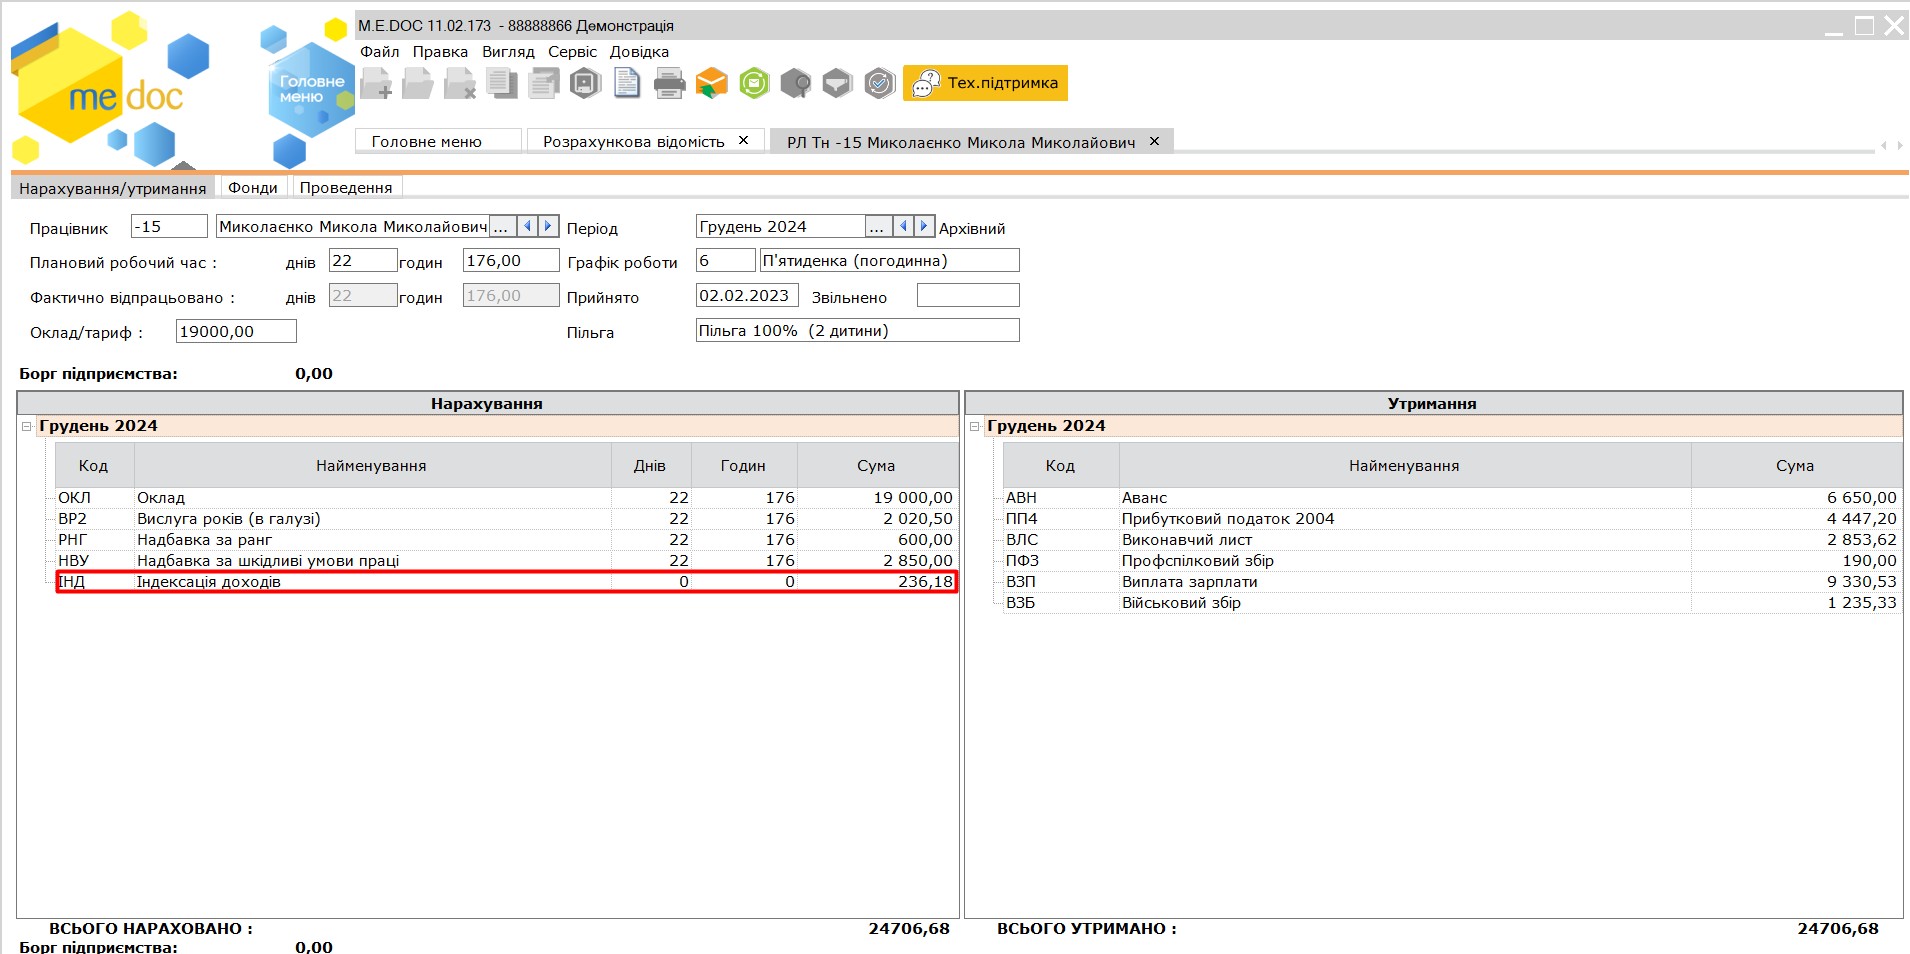The height and width of the screenshot is (954, 1910).
Task: Click the open folder toolbar icon
Action: 418,84
